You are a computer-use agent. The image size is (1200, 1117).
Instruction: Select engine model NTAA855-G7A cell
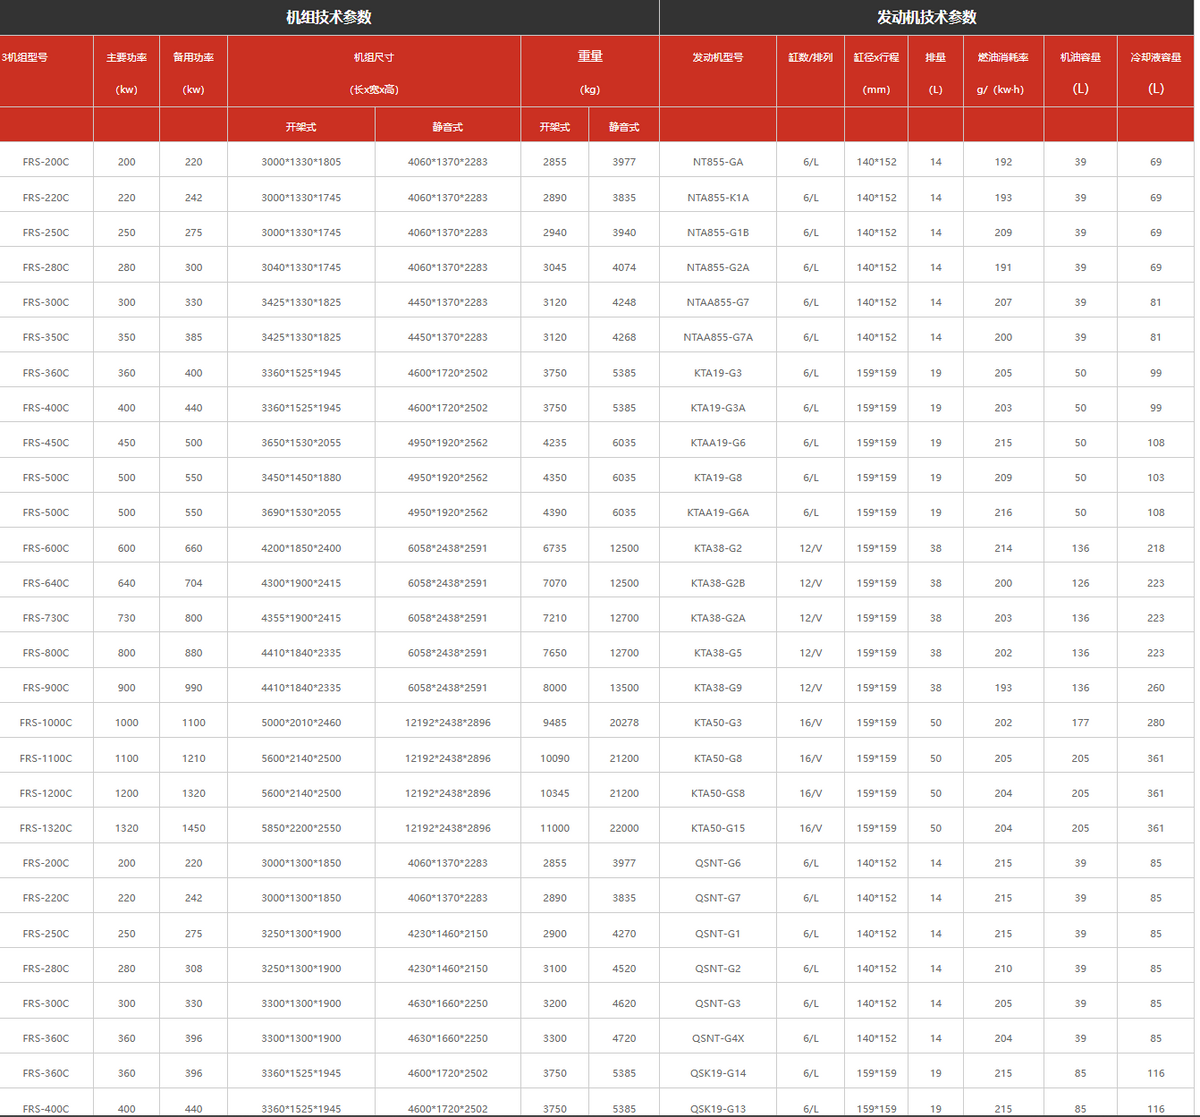718,337
